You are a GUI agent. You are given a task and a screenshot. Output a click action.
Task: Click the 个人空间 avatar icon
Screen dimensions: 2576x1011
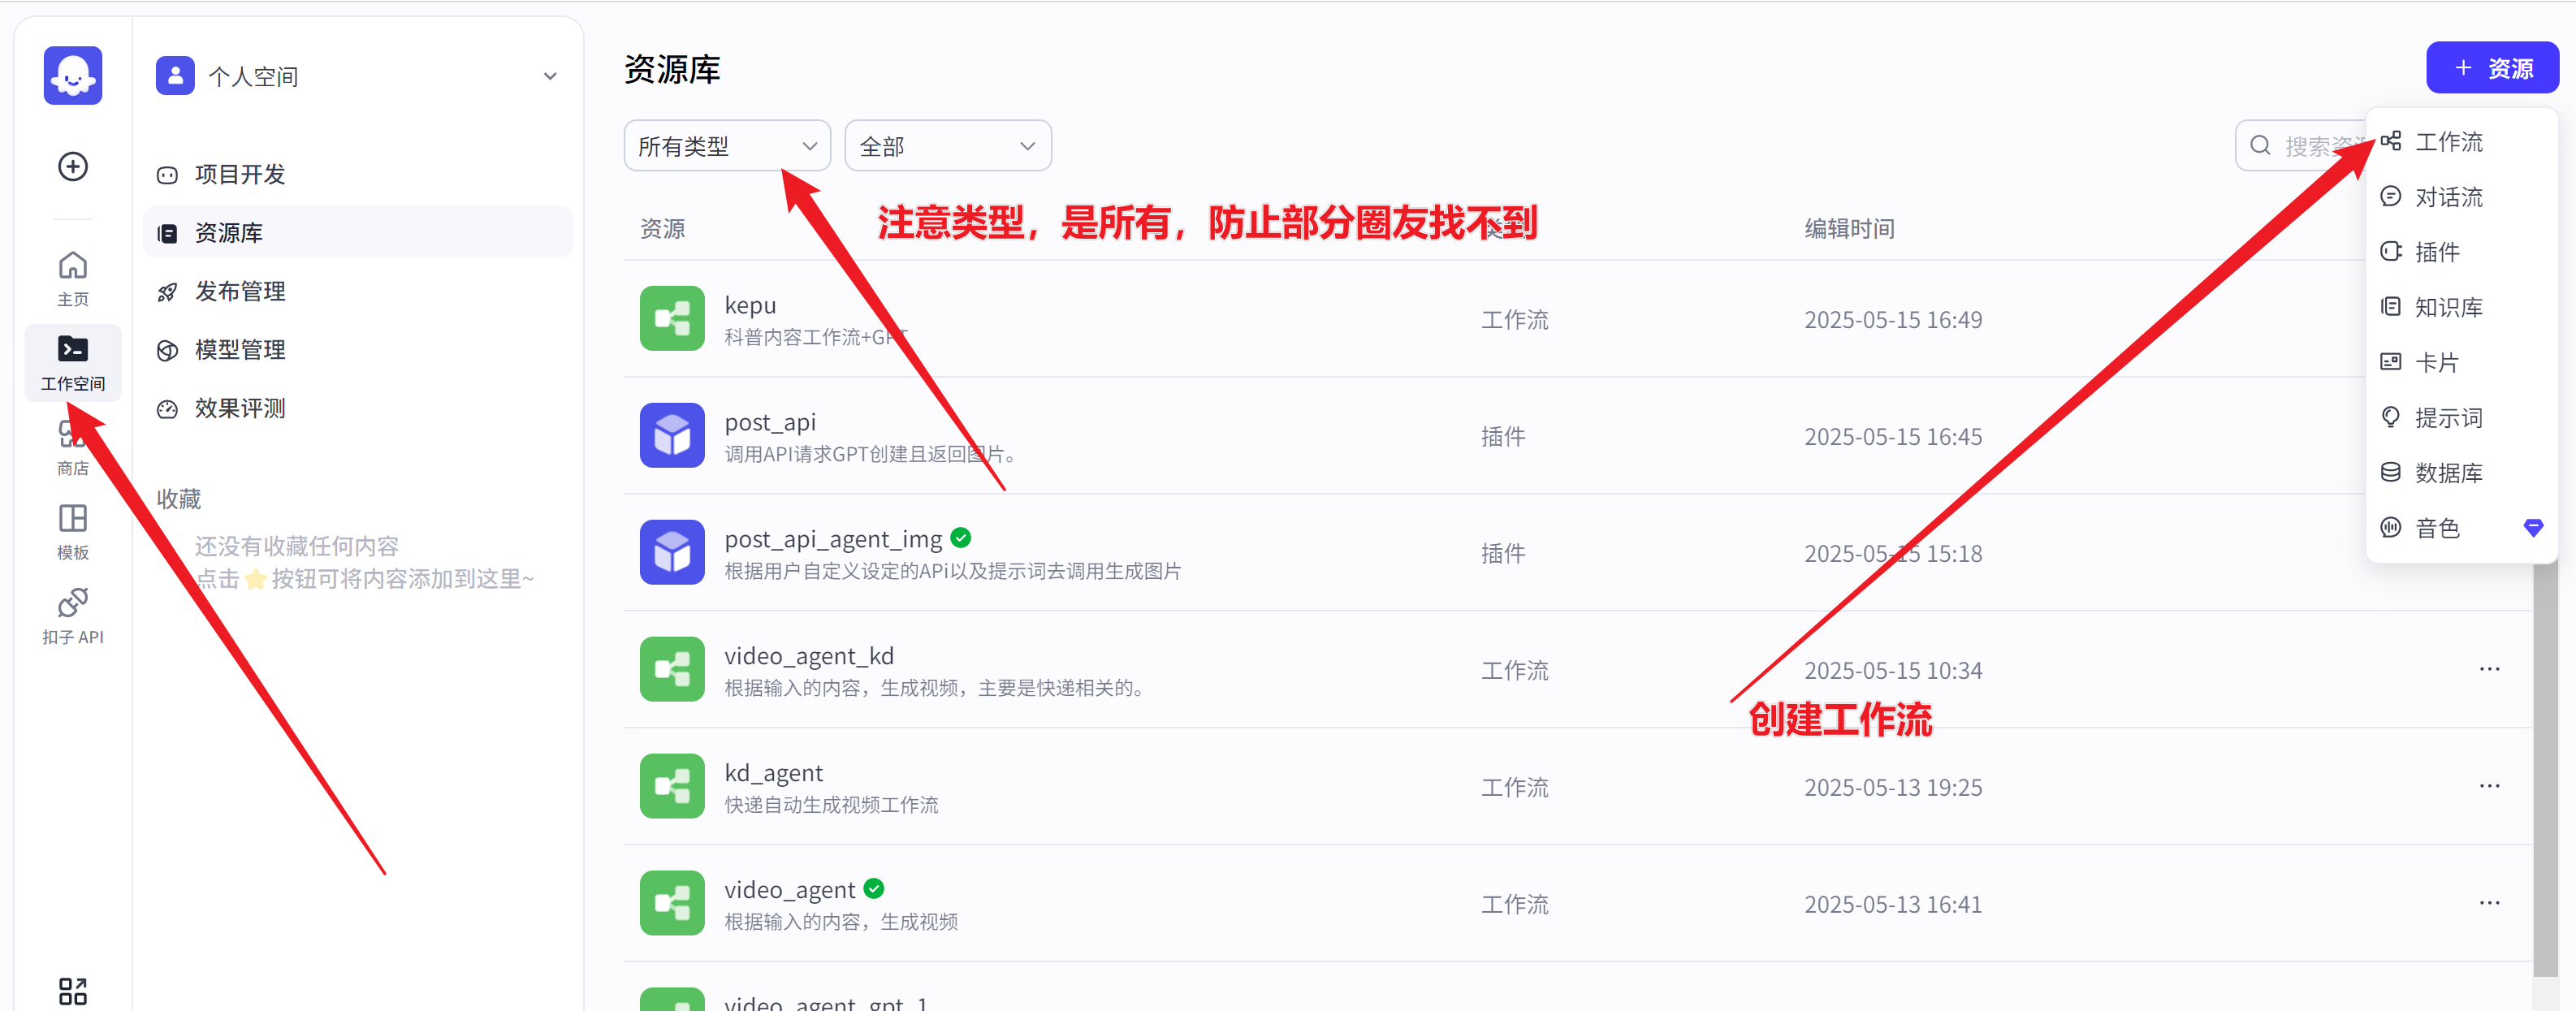(x=175, y=76)
